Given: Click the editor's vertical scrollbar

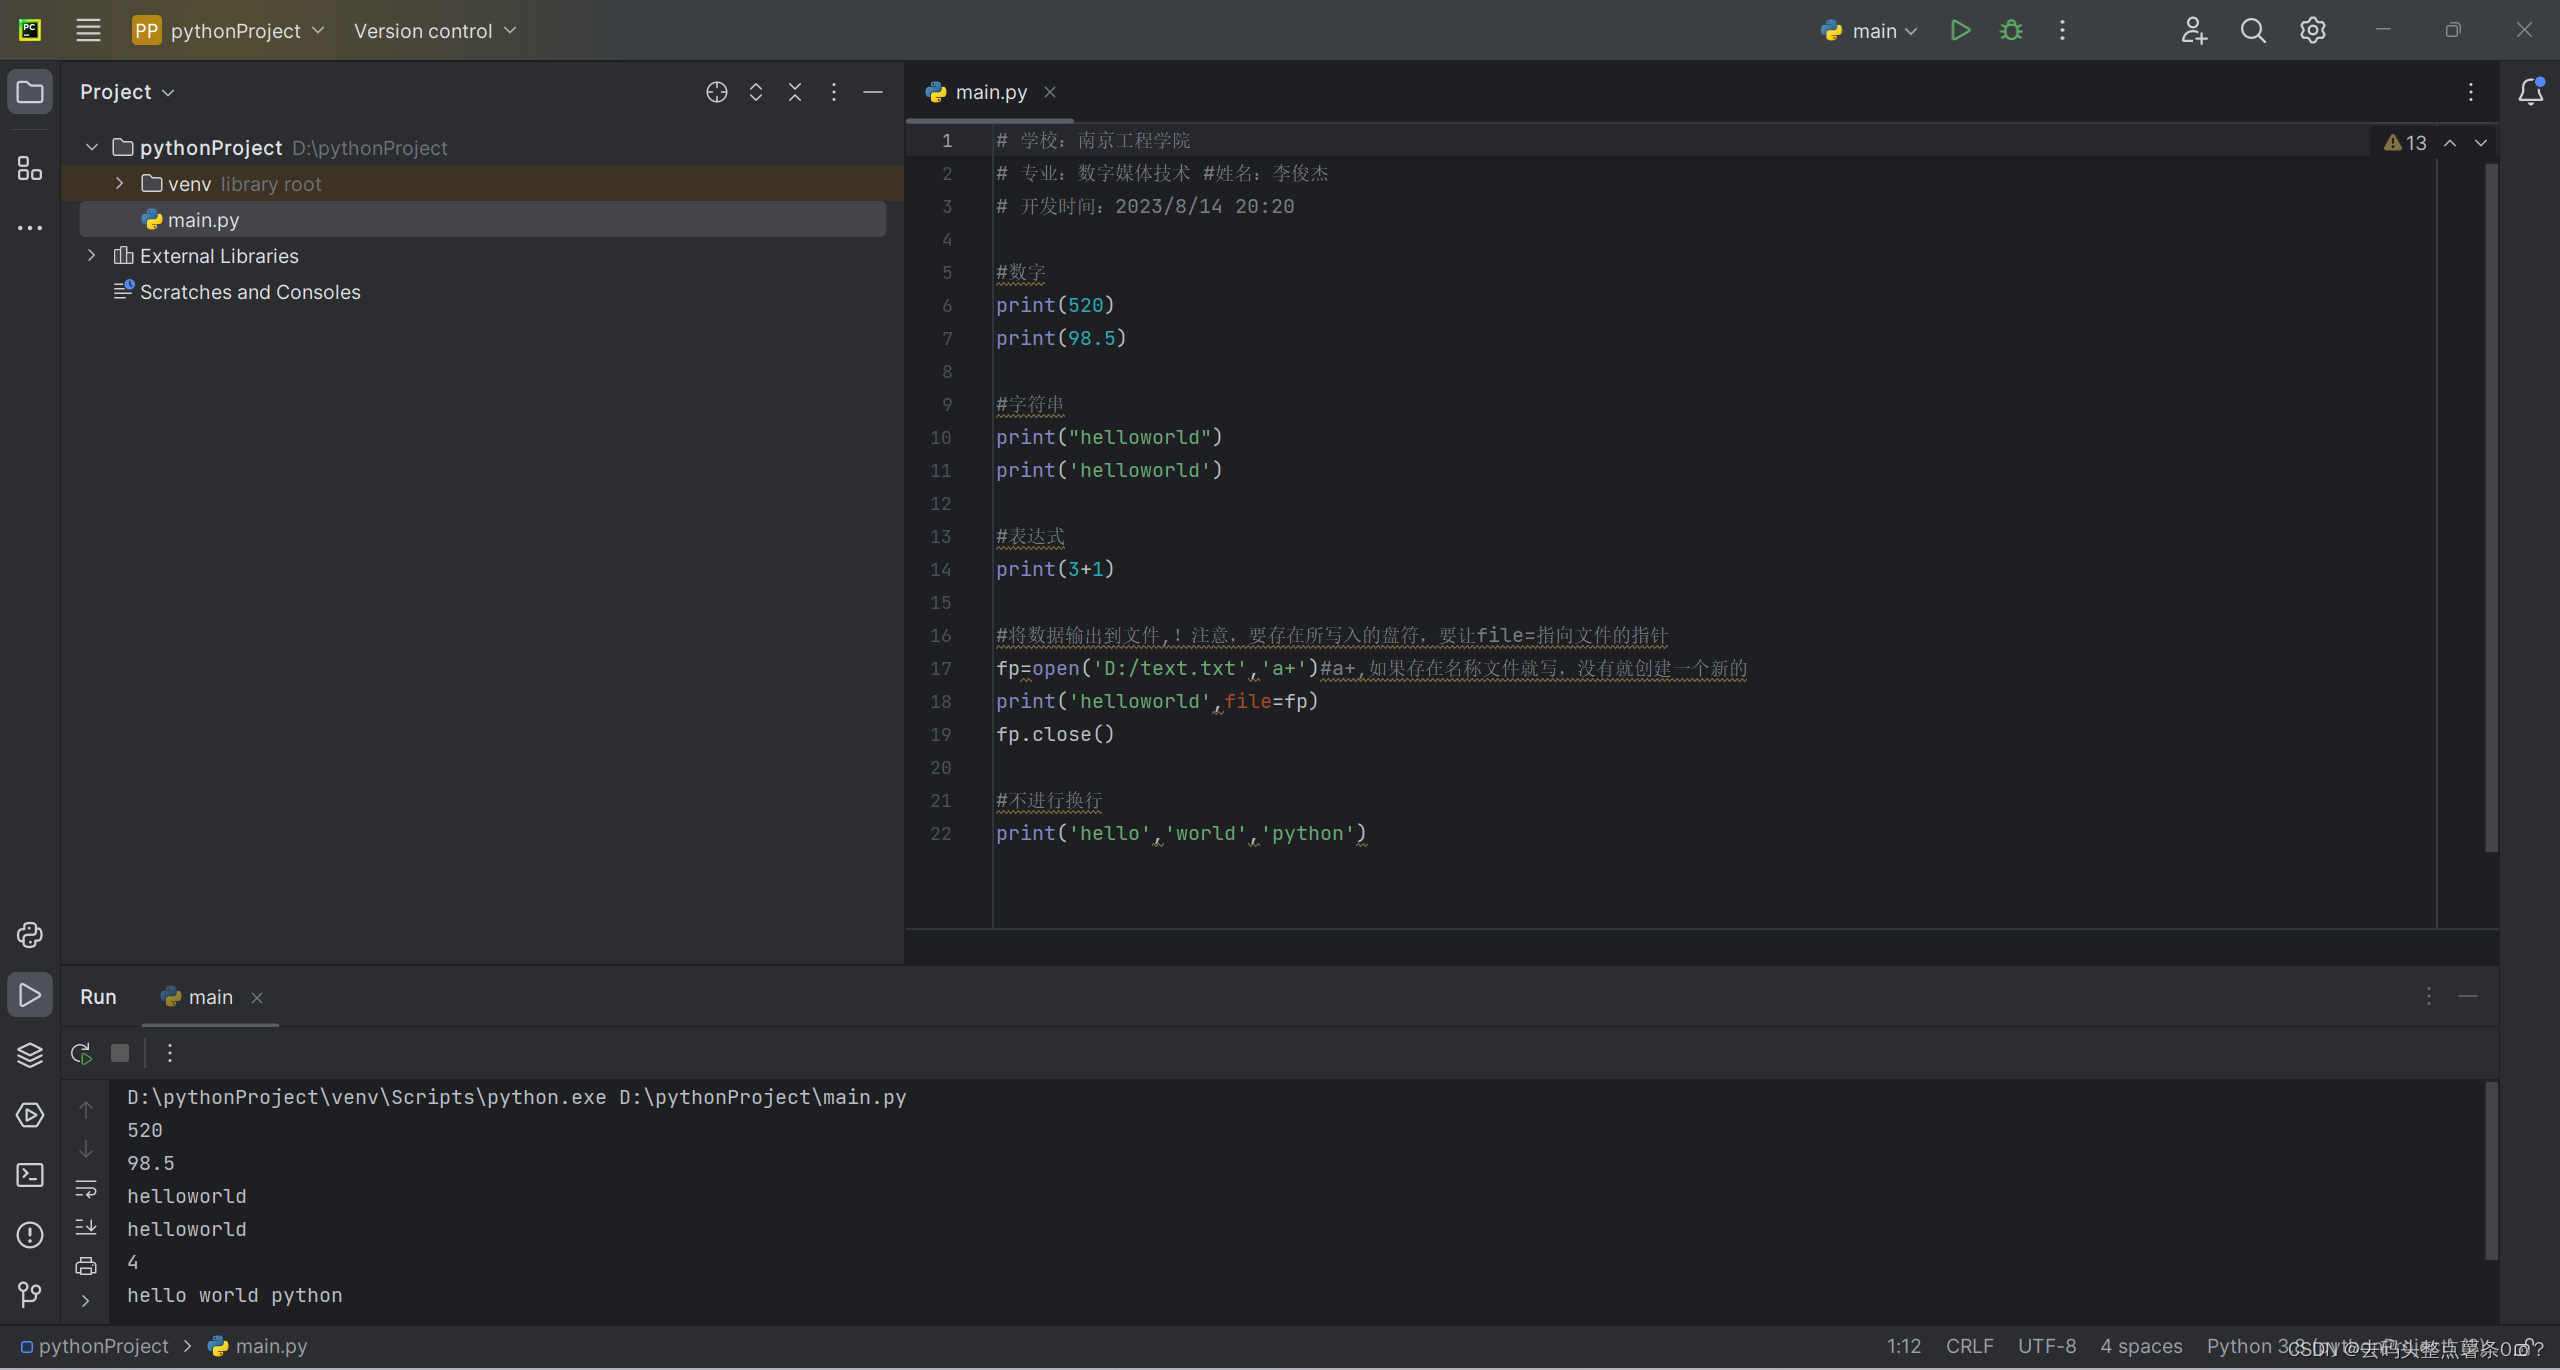Looking at the screenshot, I should point(2491,500).
